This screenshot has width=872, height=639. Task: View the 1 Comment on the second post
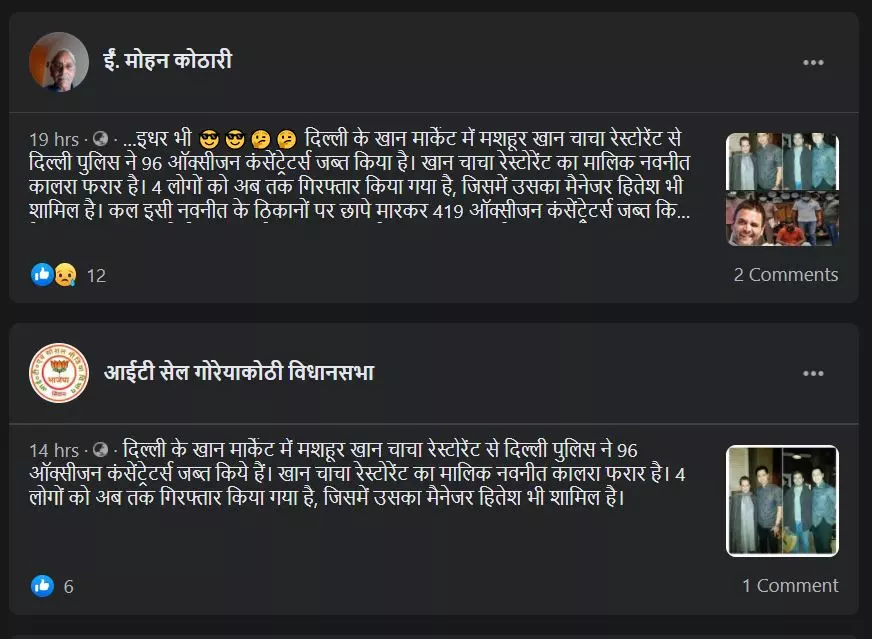790,586
